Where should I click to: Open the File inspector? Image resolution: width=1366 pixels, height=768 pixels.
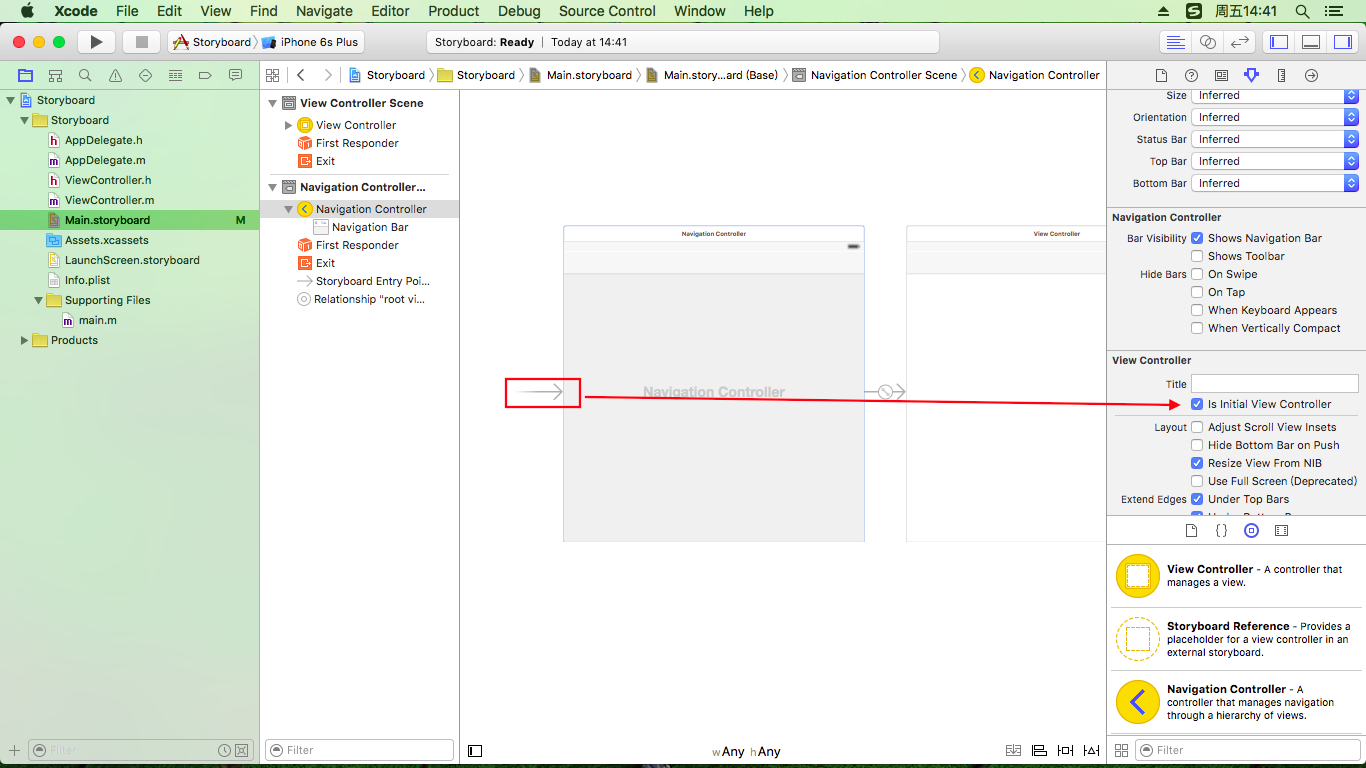click(x=1160, y=74)
